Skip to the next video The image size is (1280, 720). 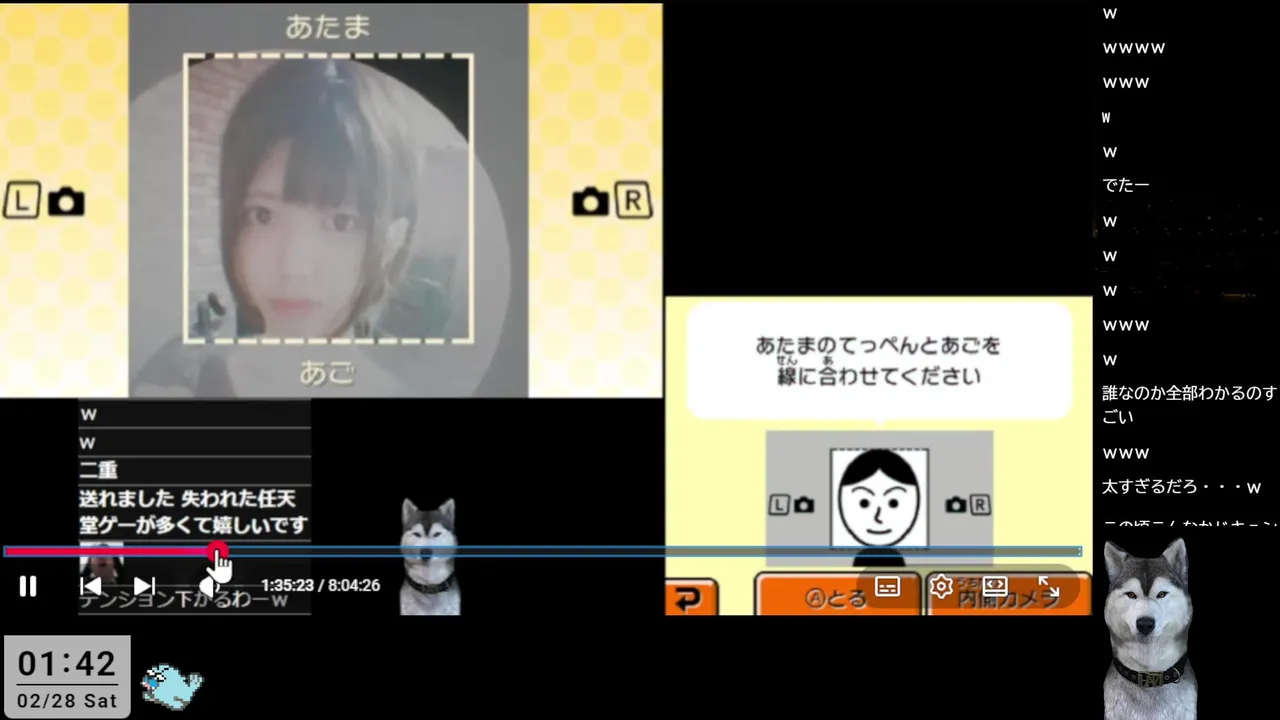pyautogui.click(x=144, y=586)
